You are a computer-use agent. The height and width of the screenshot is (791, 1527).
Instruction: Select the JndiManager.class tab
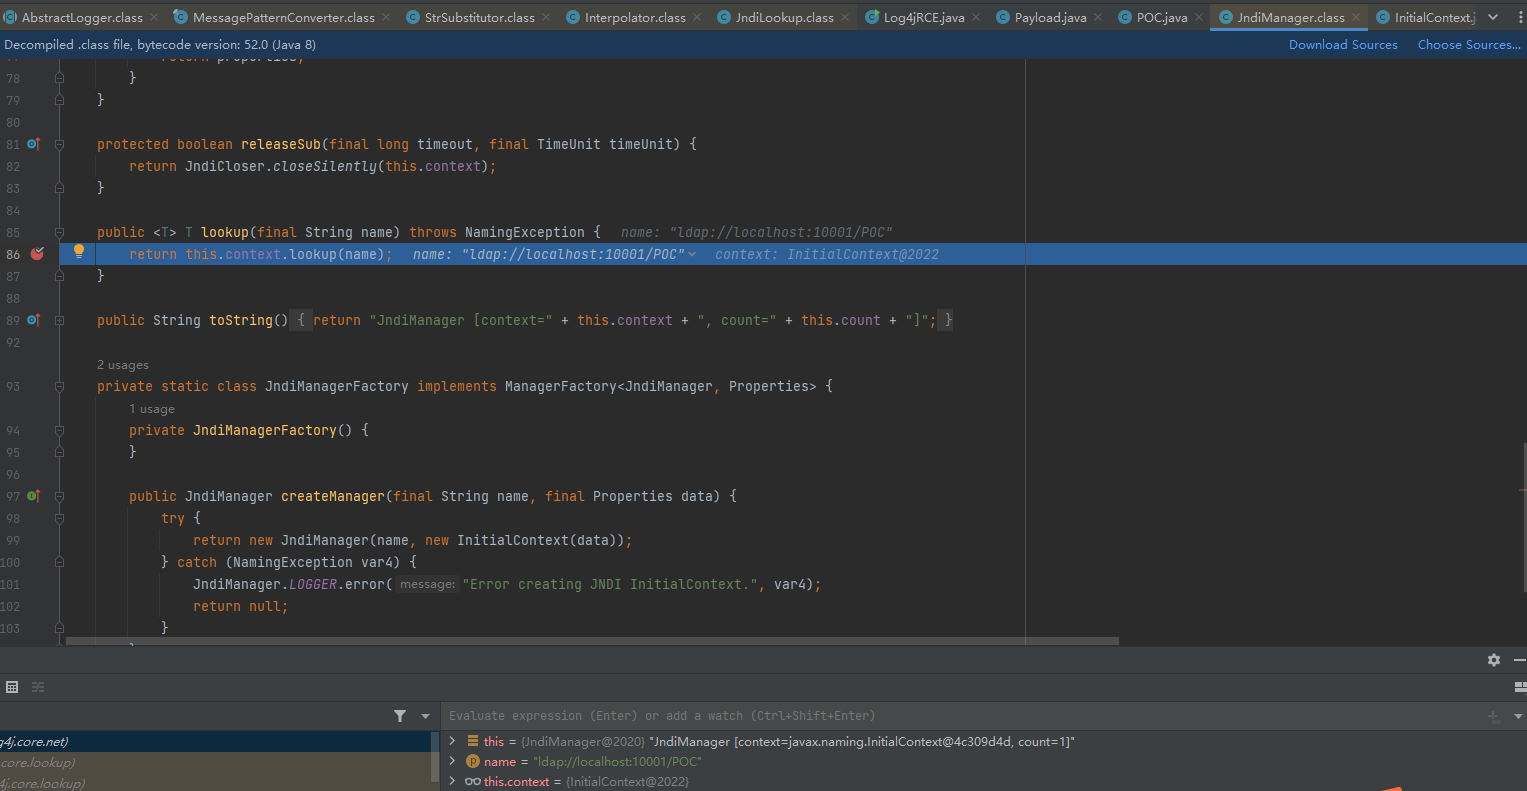click(1291, 17)
